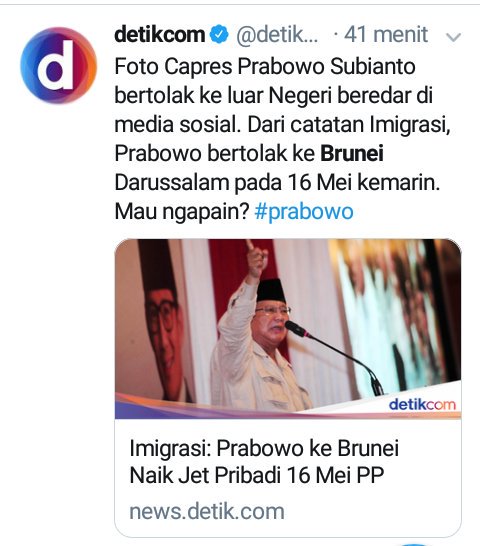The image size is (480, 546).
Task: Click the 'Mau ngapain?' tweet text
Action: 182,211
